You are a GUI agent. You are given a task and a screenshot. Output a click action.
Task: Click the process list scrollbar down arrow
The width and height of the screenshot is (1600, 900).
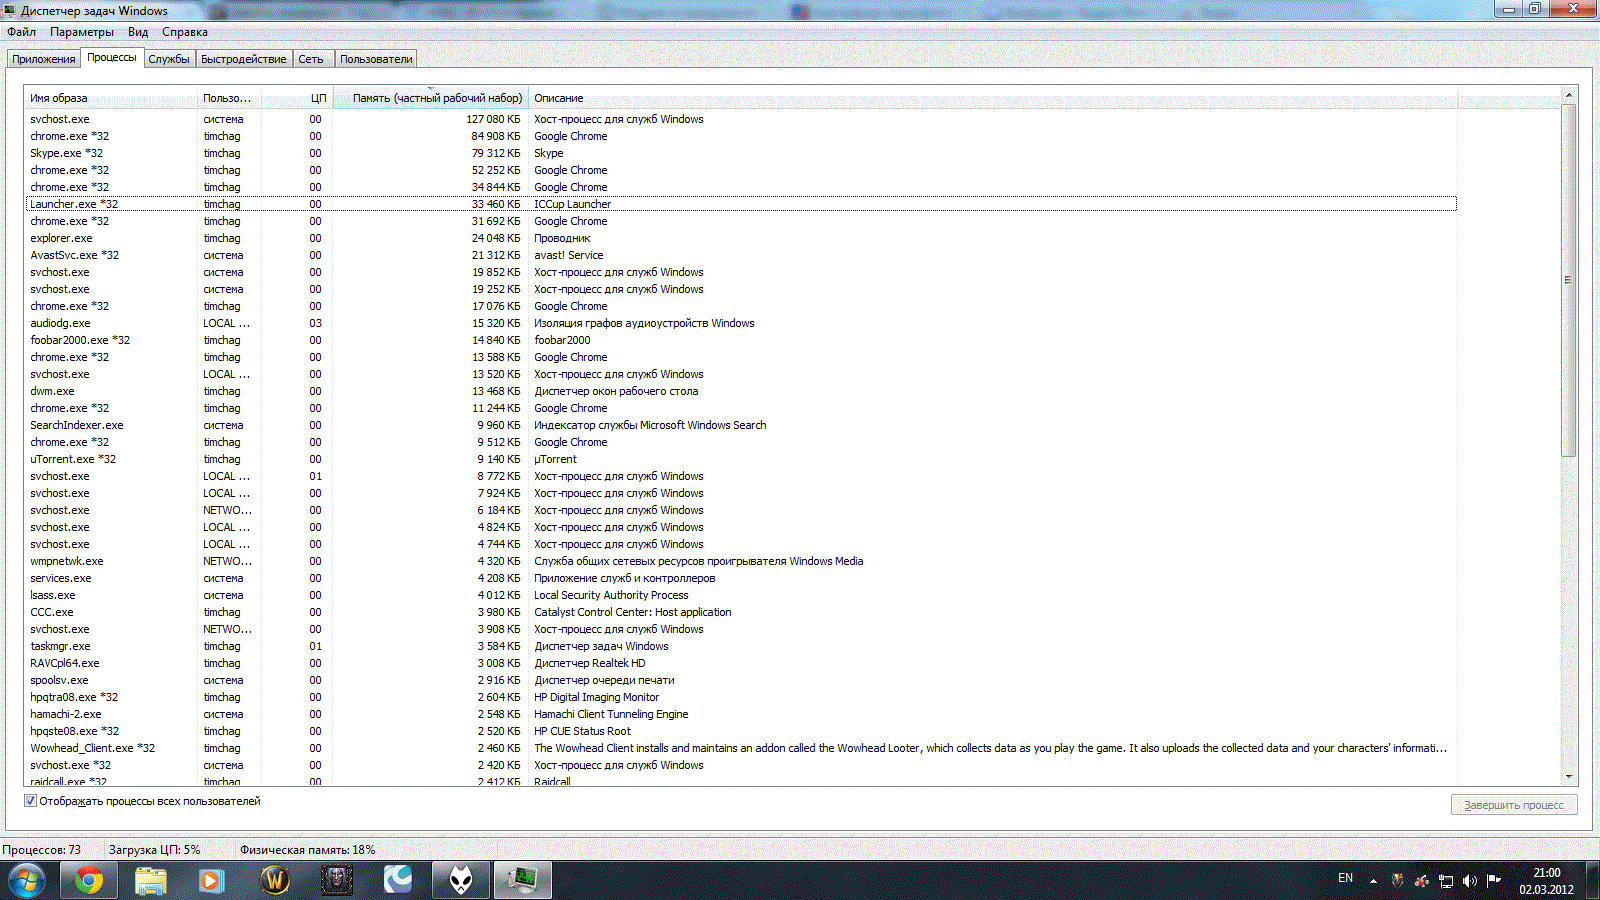pos(1569,777)
